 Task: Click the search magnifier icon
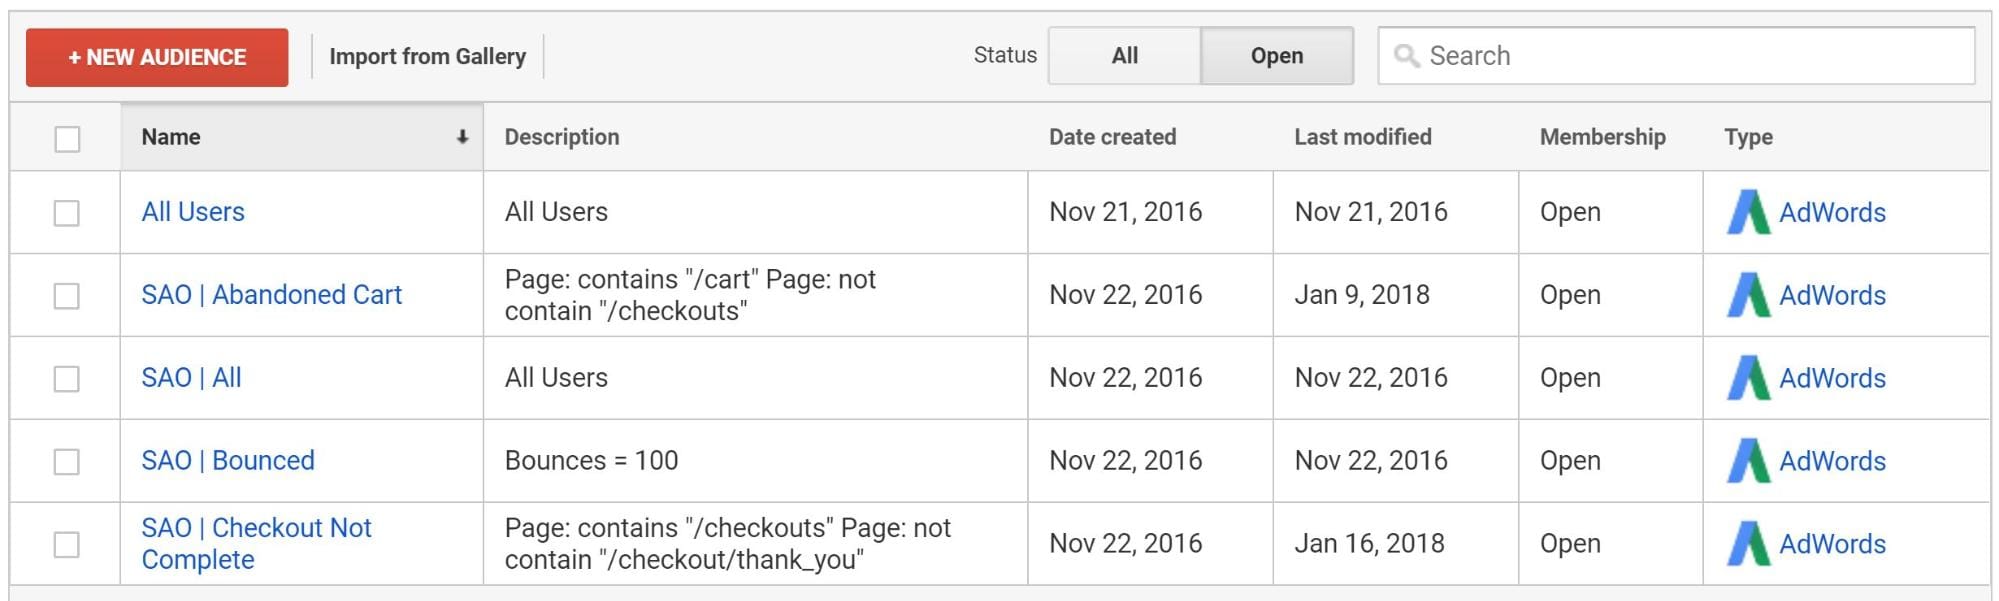click(x=1406, y=56)
